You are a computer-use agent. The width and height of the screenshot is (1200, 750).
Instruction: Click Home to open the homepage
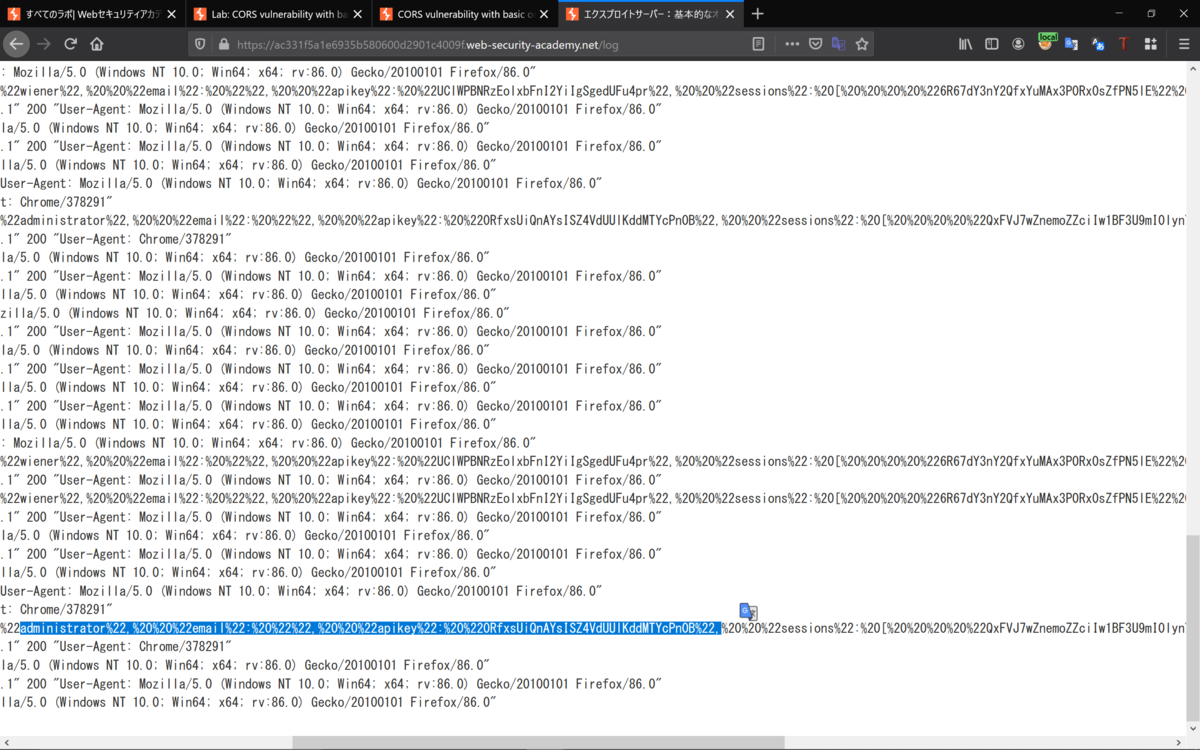tap(97, 43)
